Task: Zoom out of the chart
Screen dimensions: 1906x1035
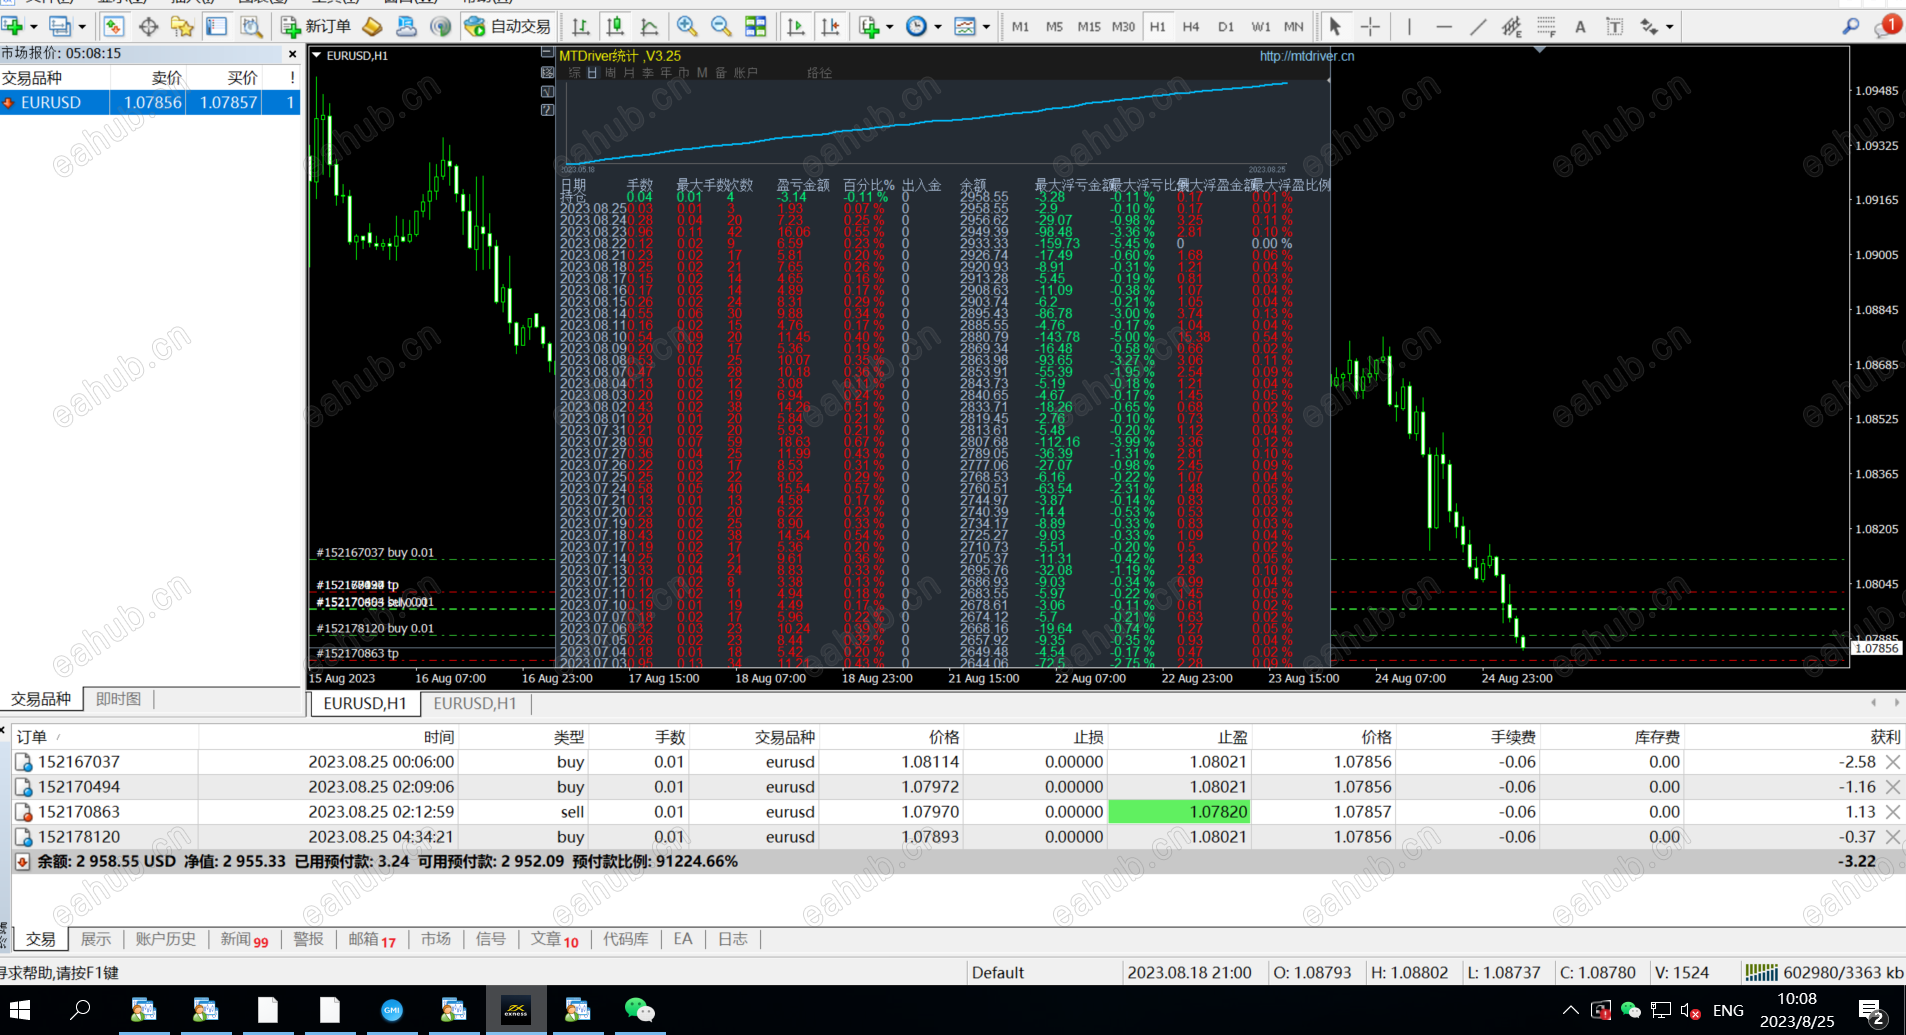Action: click(x=721, y=27)
